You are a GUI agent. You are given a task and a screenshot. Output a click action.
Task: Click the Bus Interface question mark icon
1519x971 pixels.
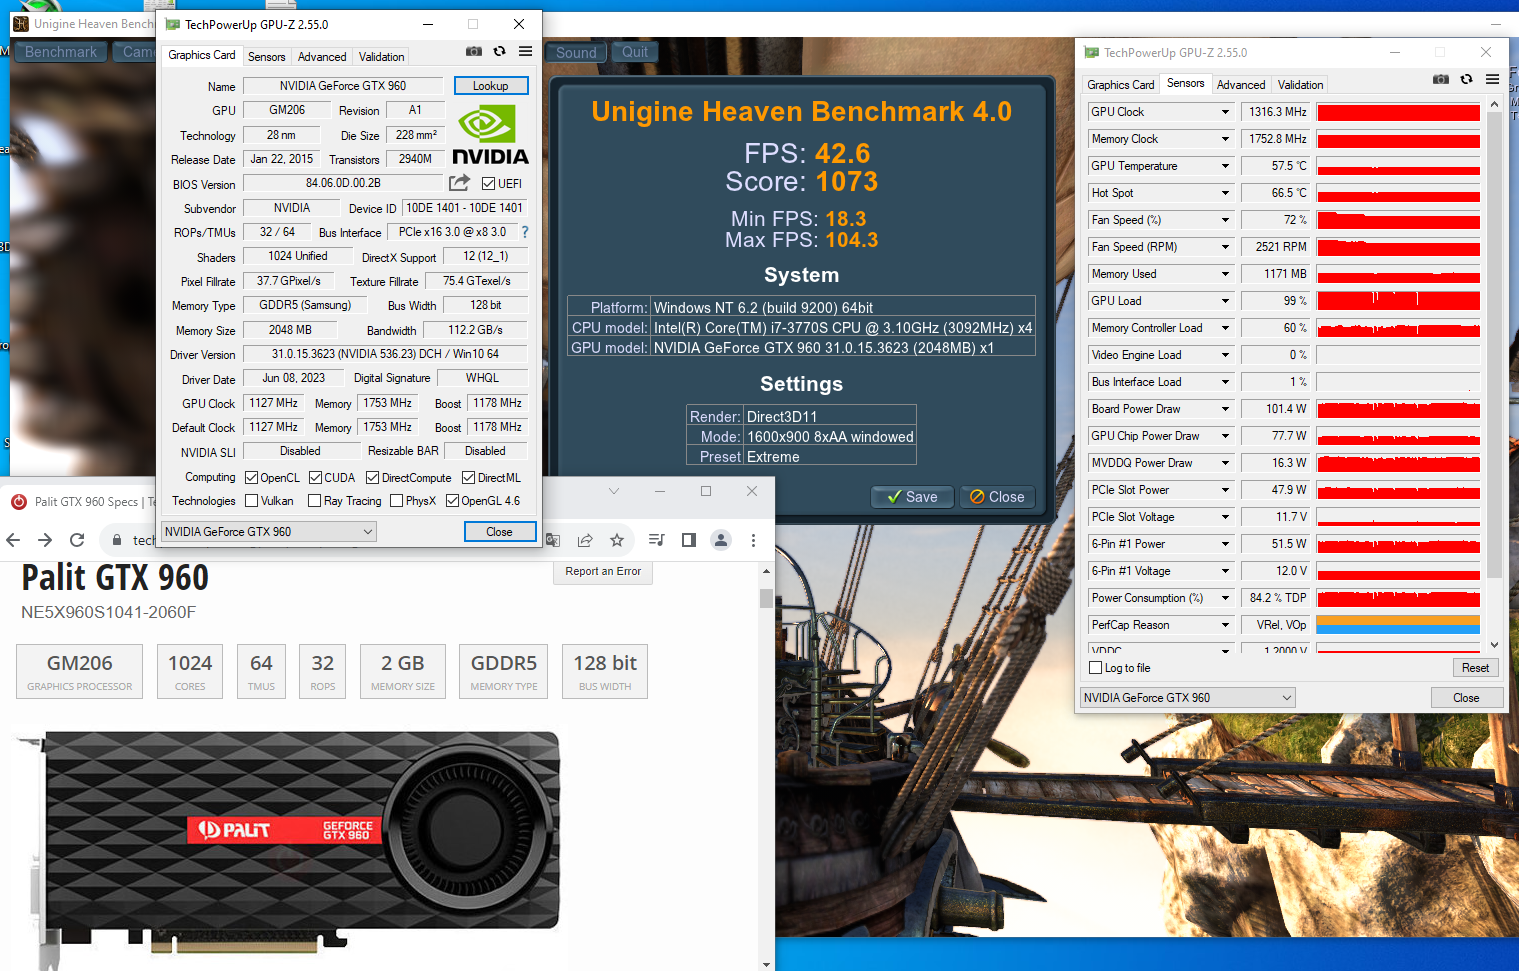point(524,232)
